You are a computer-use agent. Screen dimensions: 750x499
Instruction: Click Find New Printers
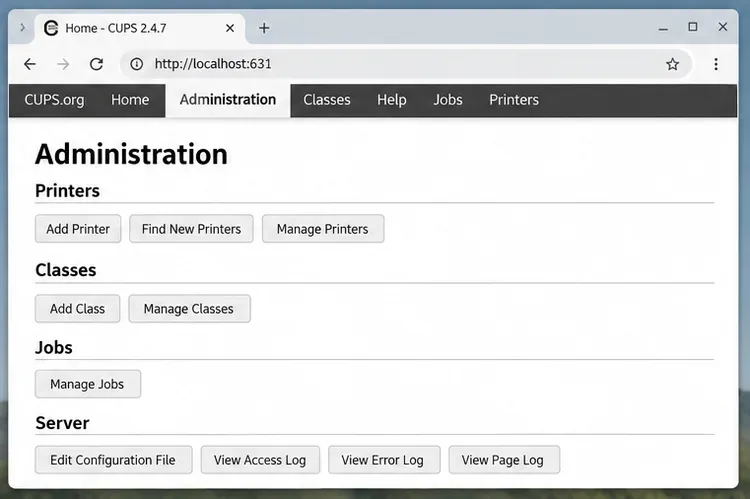pyautogui.click(x=191, y=229)
